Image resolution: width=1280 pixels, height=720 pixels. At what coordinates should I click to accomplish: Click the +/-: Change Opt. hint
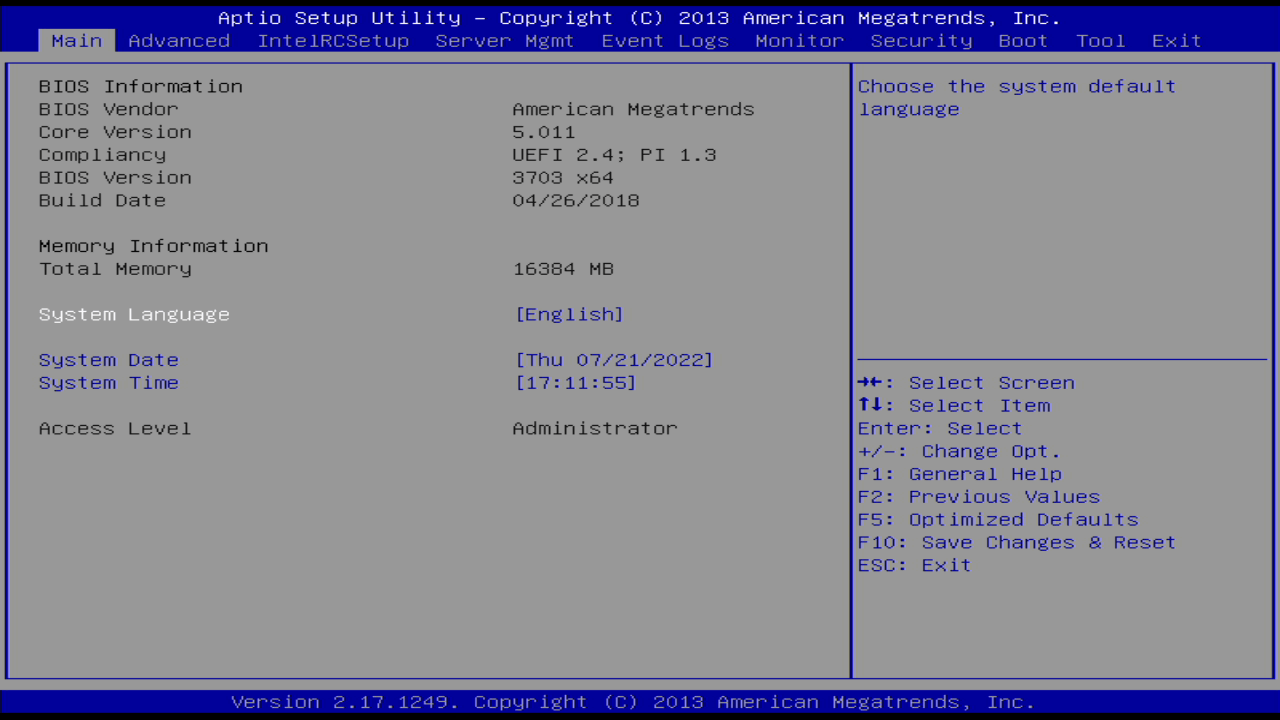click(960, 452)
